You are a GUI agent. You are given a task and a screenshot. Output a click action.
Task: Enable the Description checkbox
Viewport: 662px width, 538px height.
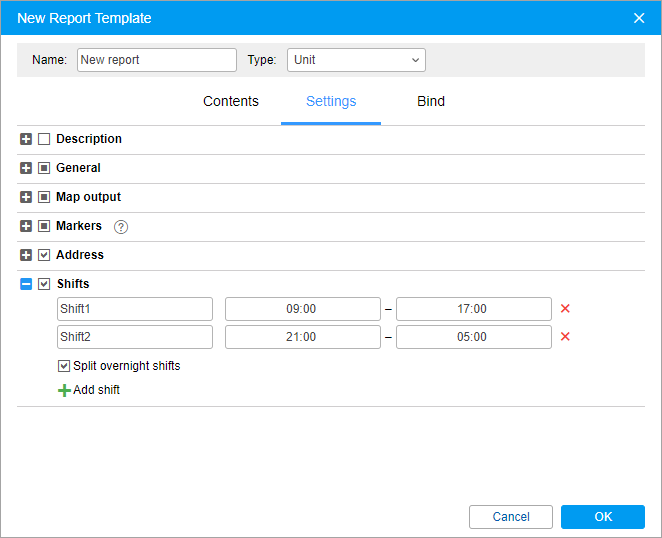(x=44, y=139)
